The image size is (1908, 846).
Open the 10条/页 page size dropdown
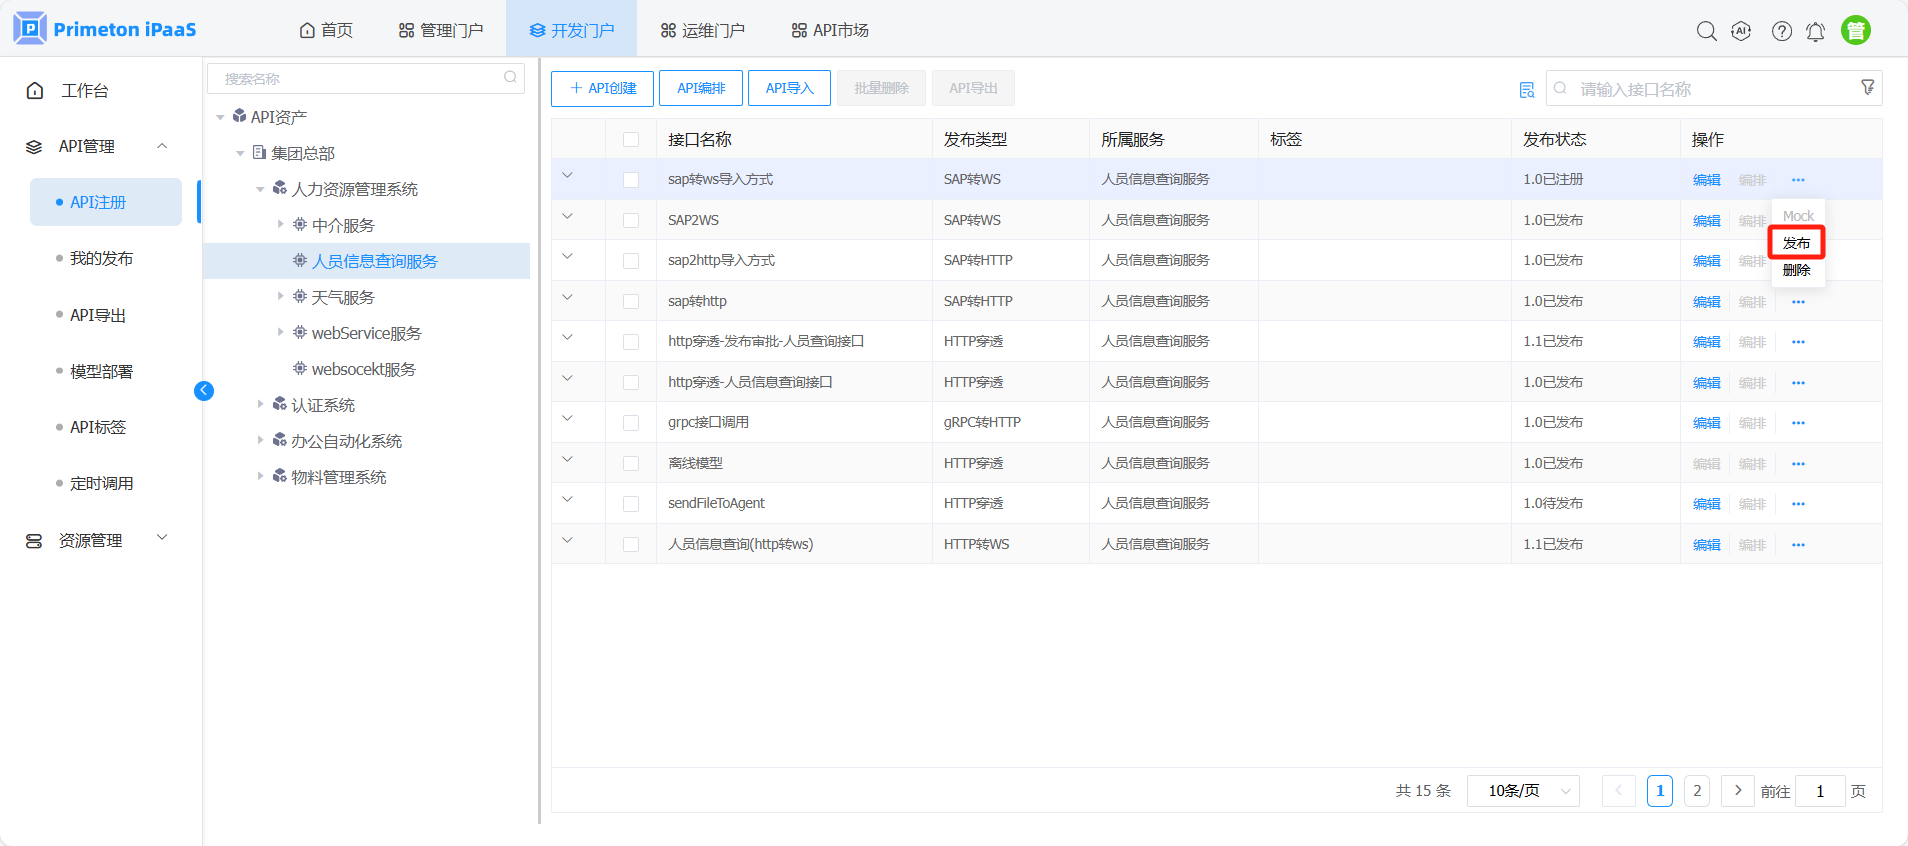1522,791
